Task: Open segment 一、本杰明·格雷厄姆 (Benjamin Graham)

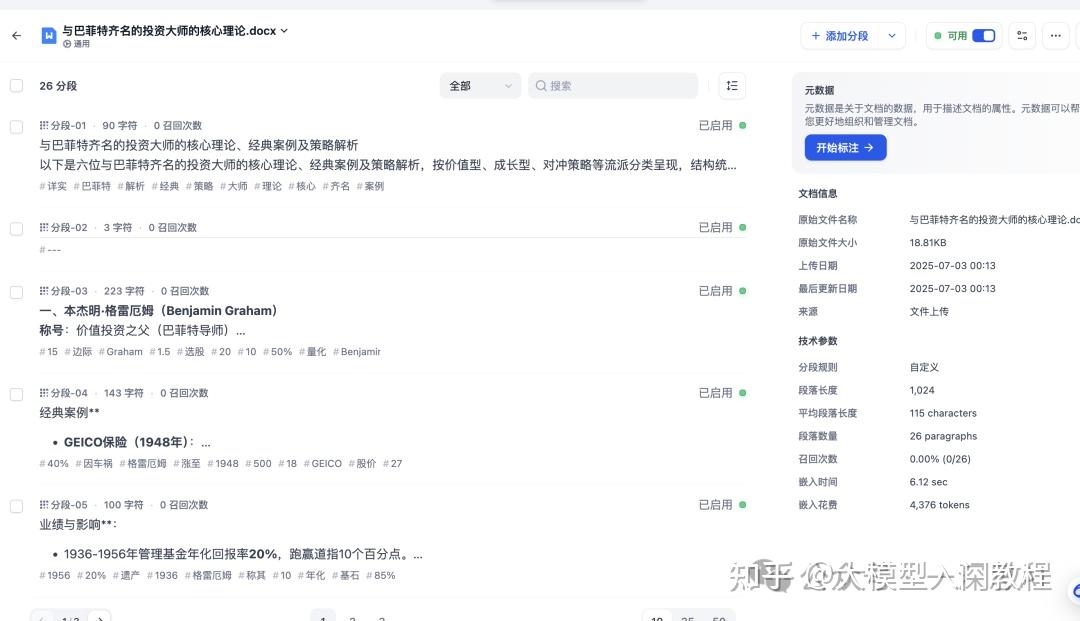Action: coord(158,310)
